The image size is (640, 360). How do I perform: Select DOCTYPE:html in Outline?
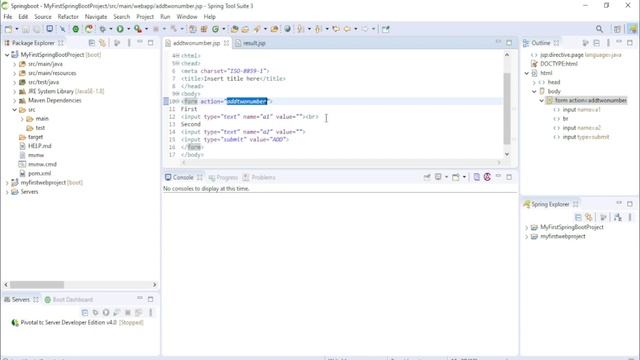click(x=558, y=64)
